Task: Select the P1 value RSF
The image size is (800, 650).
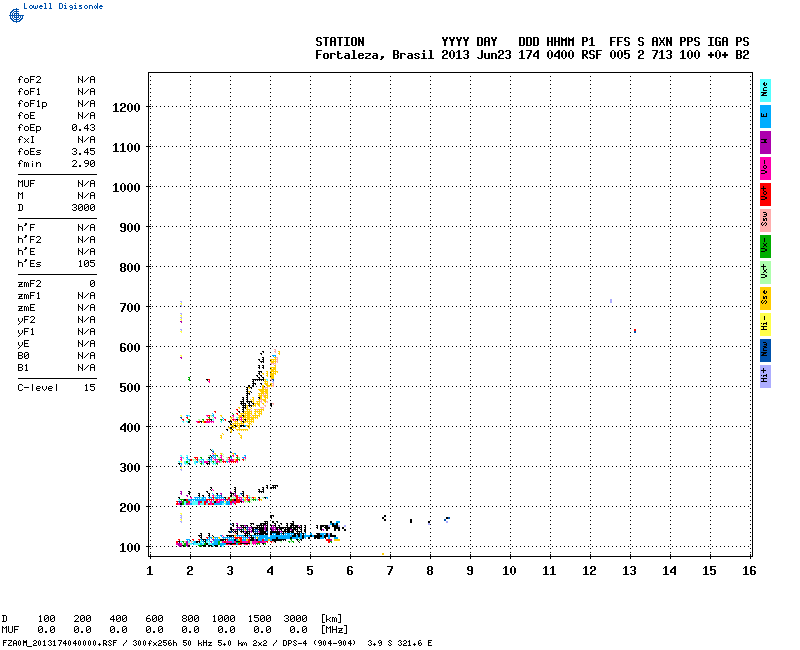Action: pos(591,55)
